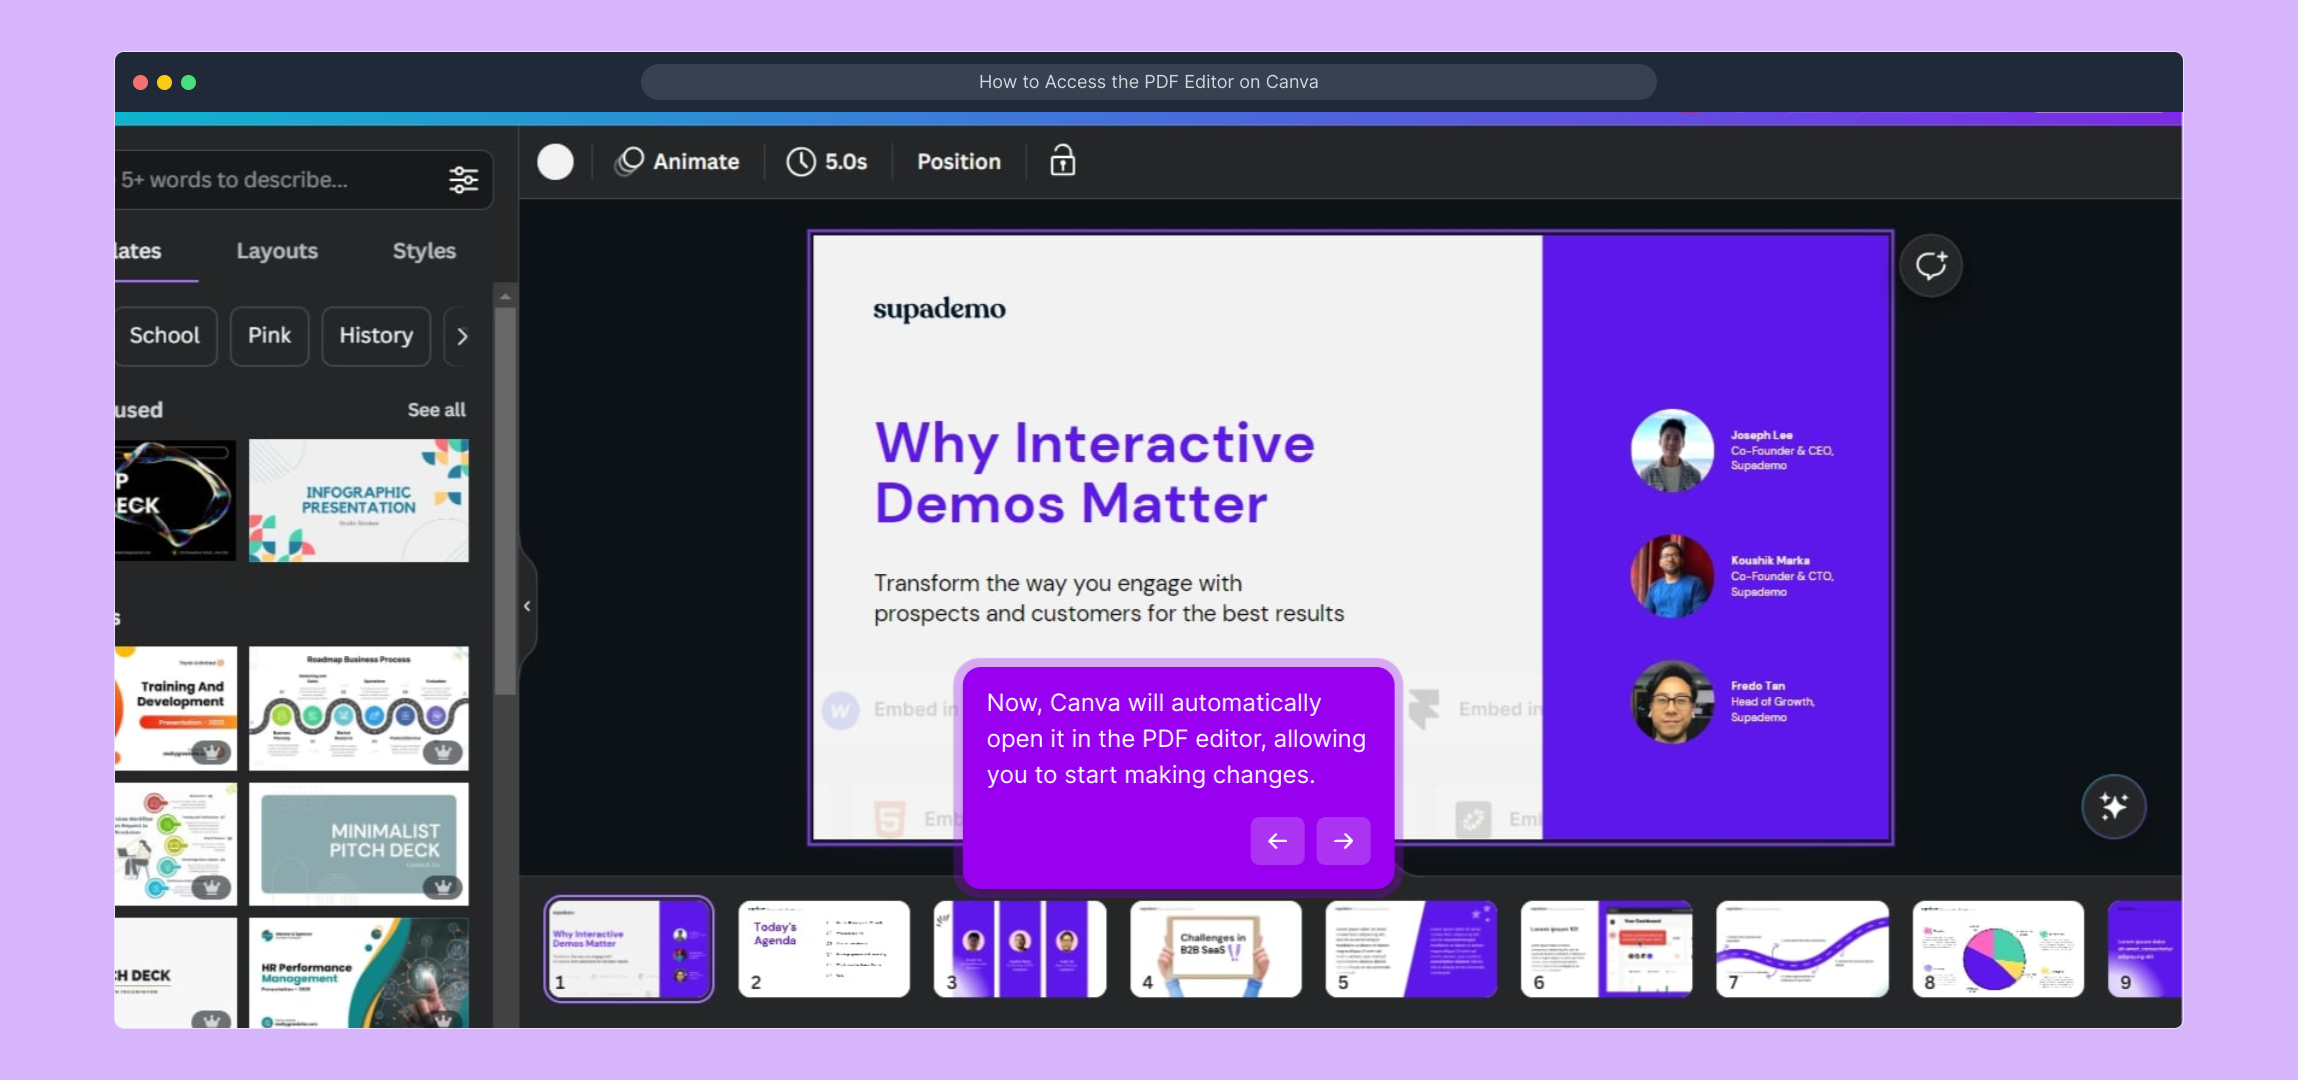Screen dimensions: 2298x1080
Task: Click the search filter sliders icon
Action: (463, 180)
